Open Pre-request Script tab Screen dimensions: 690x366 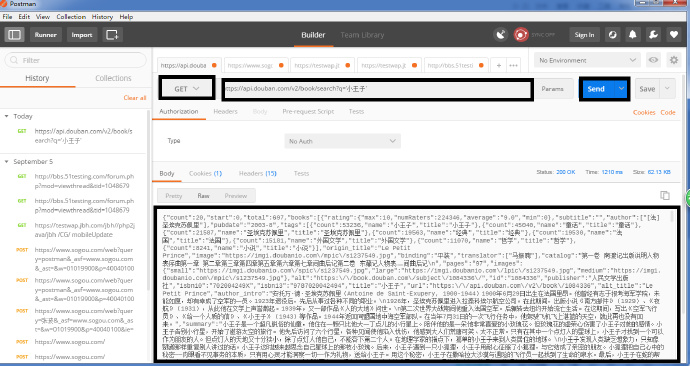[x=308, y=112]
